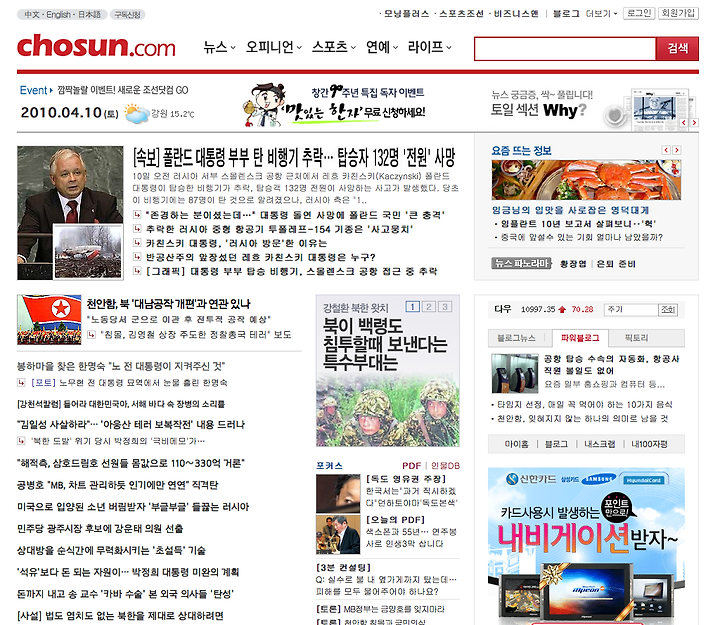Open the 내100자평 link
The height and width of the screenshot is (625, 720).
pos(649,444)
